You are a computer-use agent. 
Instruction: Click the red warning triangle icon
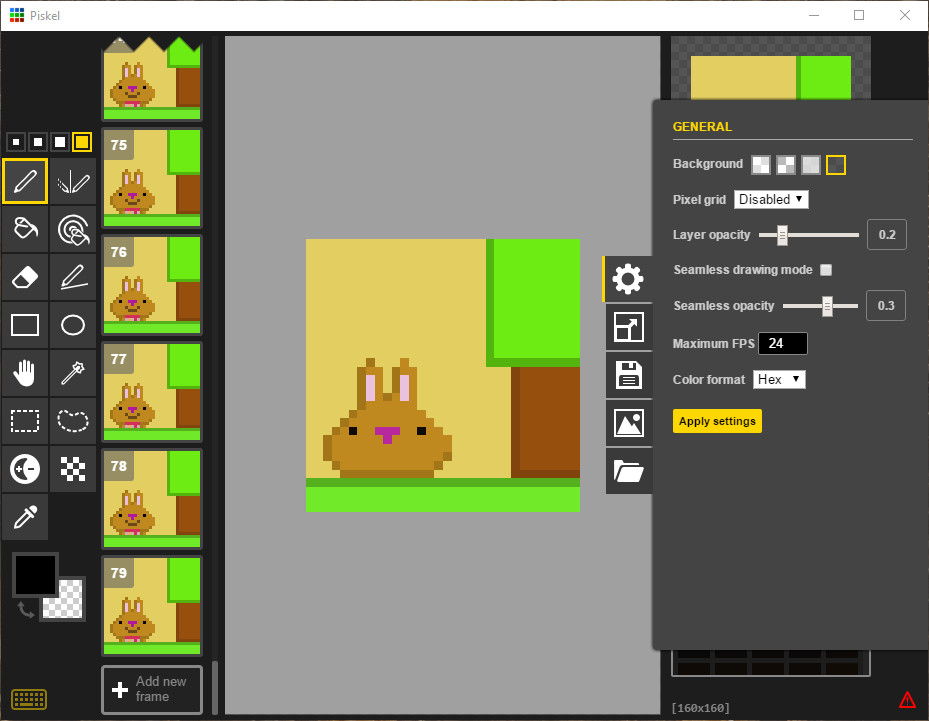tap(907, 700)
